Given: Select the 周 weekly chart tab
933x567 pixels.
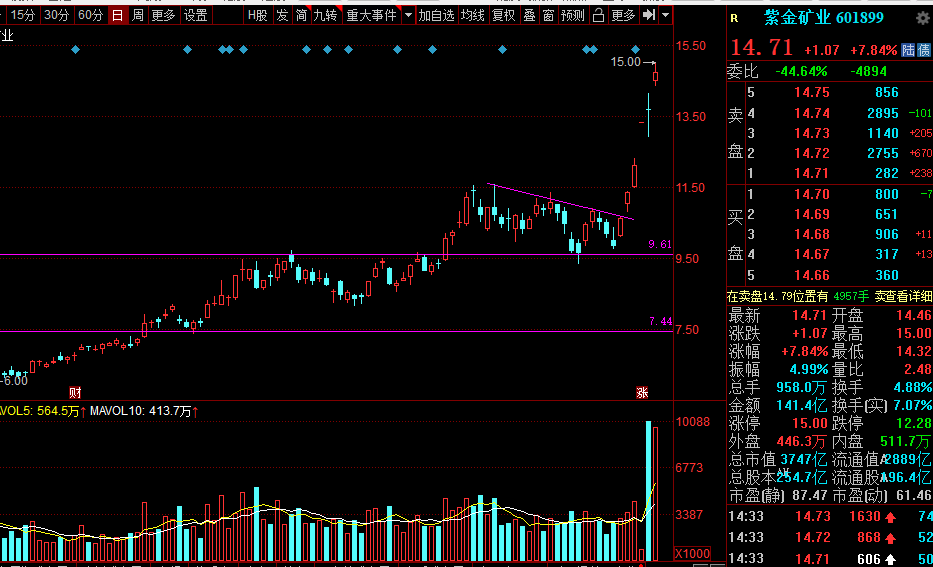Looking at the screenshot, I should 137,15.
